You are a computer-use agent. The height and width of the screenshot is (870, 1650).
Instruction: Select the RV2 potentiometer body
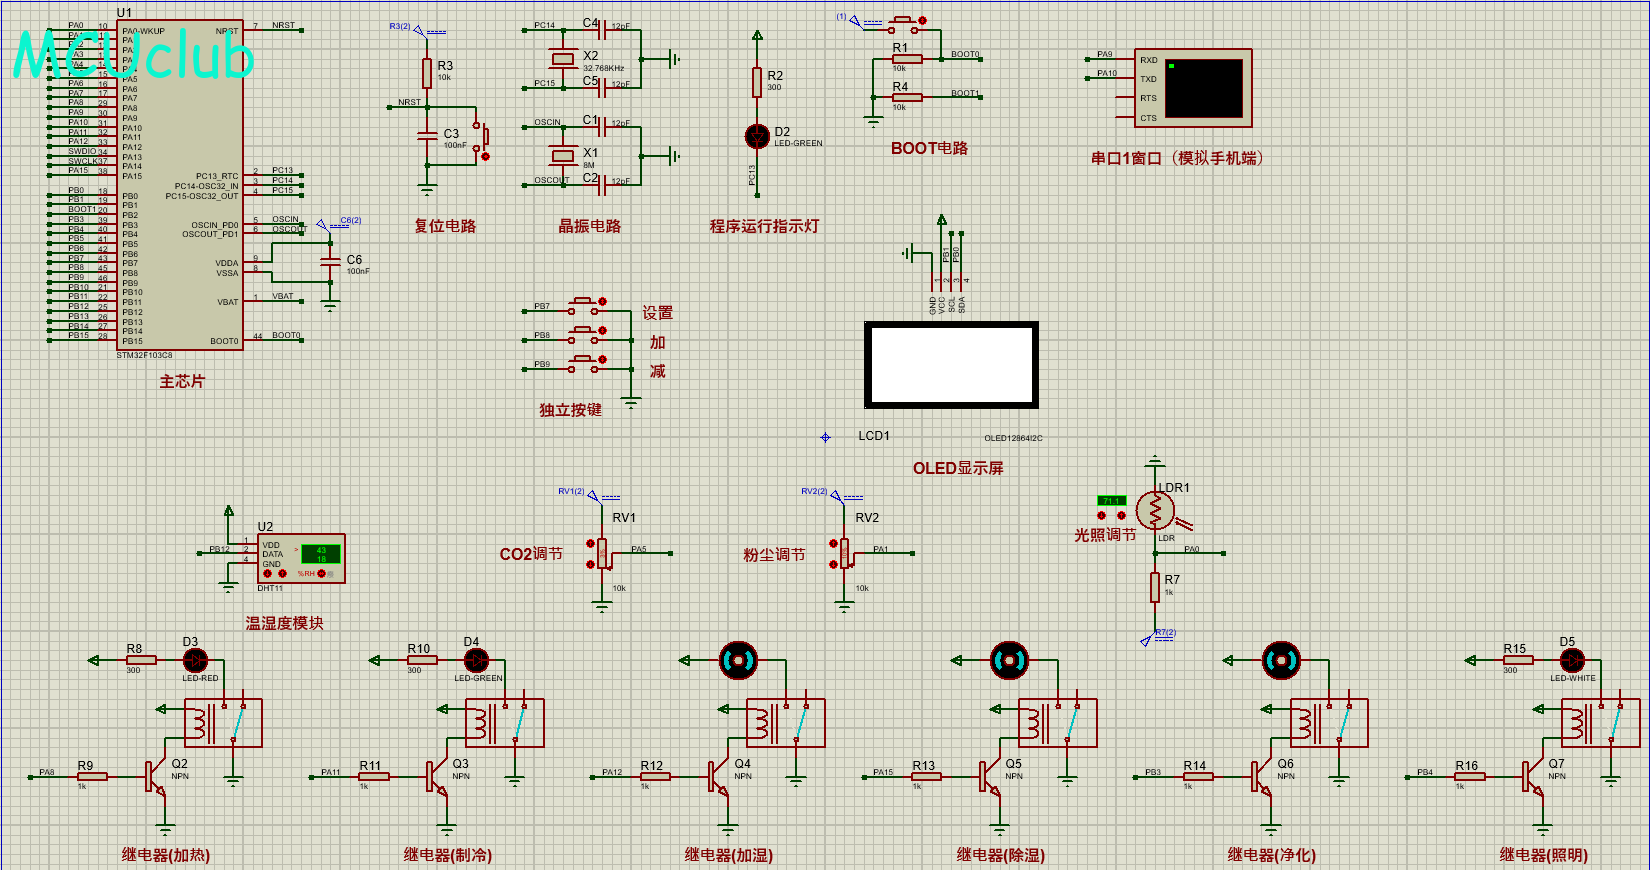tap(845, 553)
